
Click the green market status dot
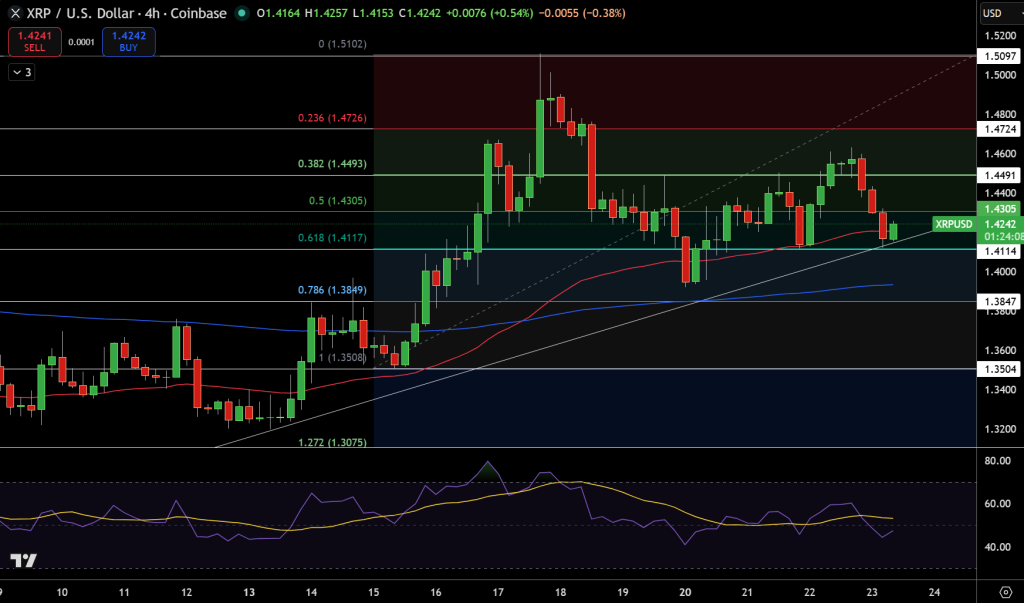pos(241,14)
